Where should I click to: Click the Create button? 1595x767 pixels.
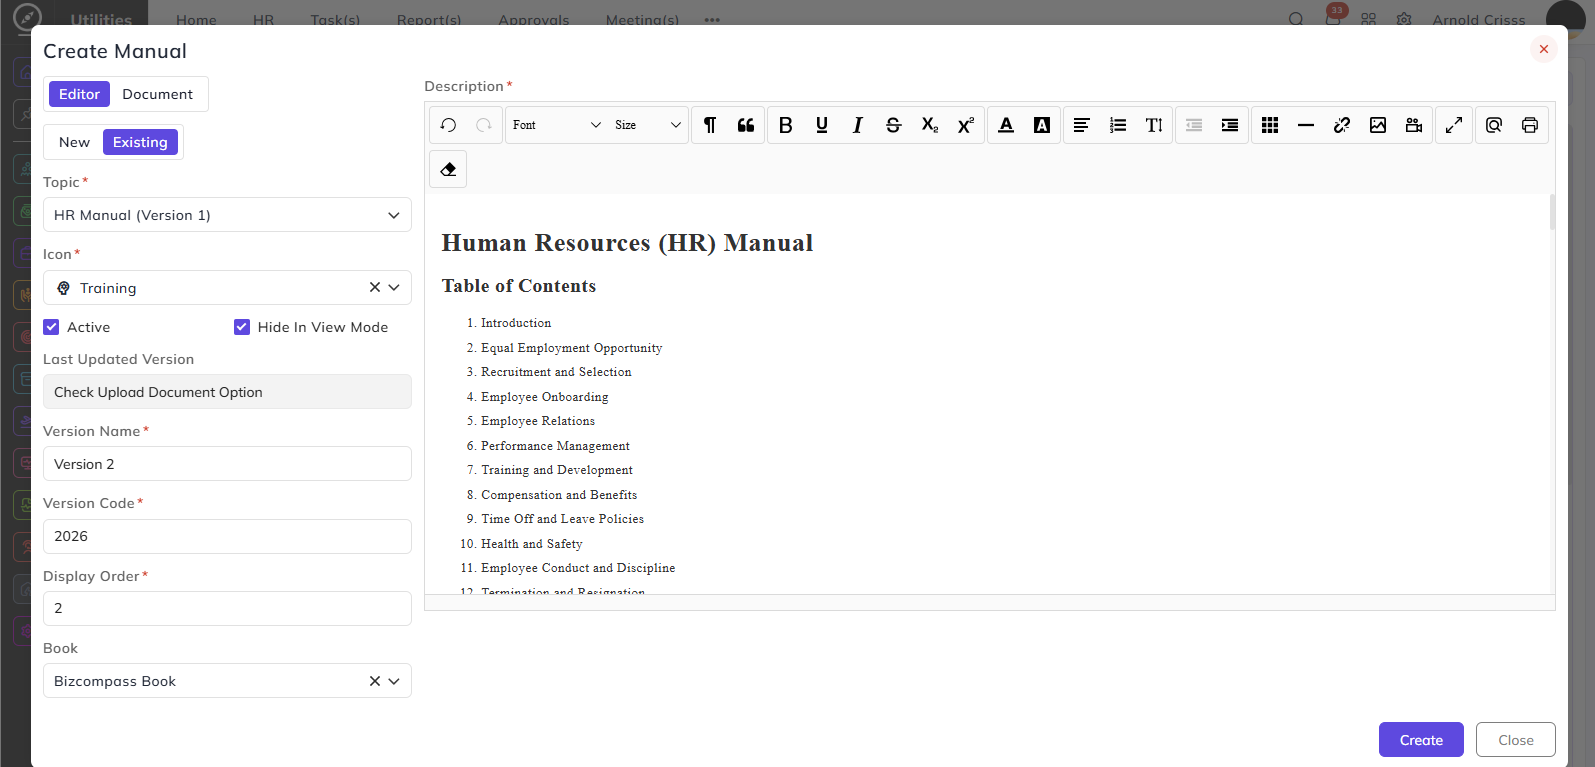coord(1421,740)
